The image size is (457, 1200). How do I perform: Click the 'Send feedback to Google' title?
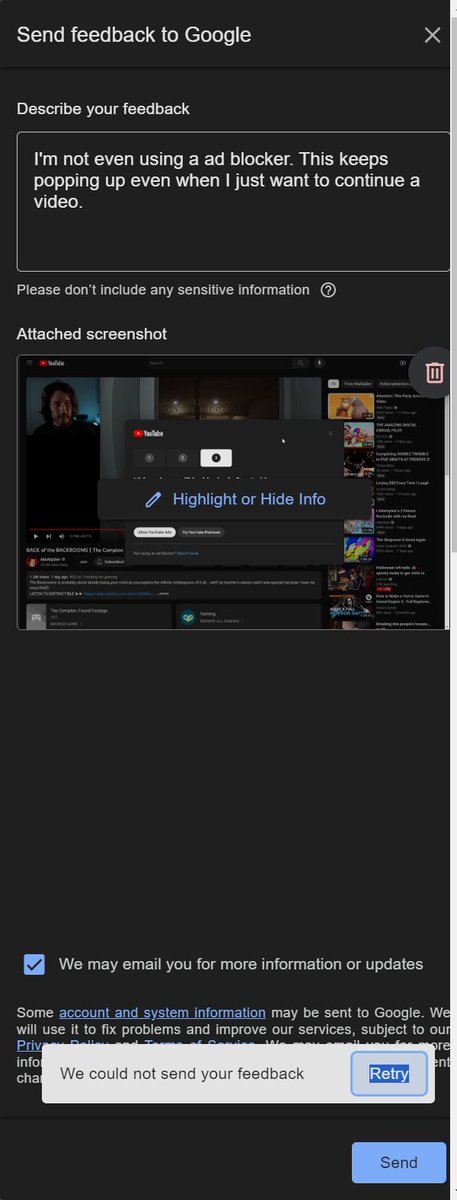134,35
